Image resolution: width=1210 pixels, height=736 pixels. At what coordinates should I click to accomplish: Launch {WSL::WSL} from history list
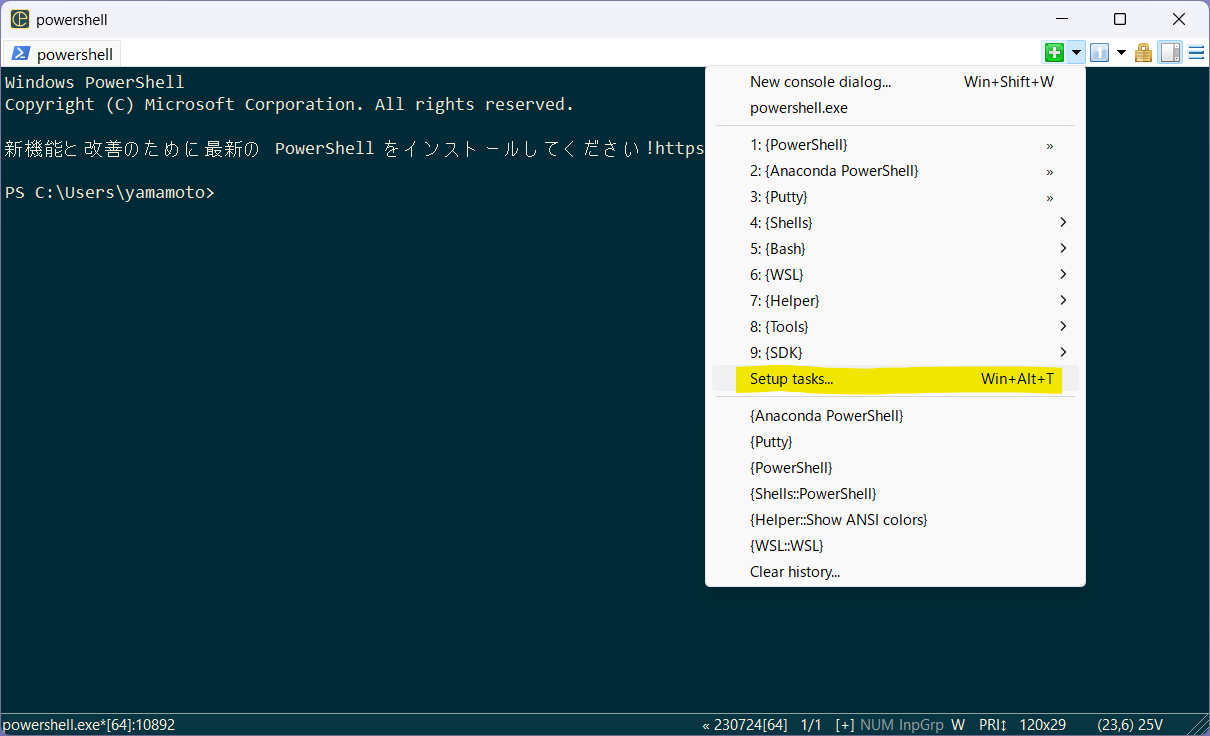895,546
